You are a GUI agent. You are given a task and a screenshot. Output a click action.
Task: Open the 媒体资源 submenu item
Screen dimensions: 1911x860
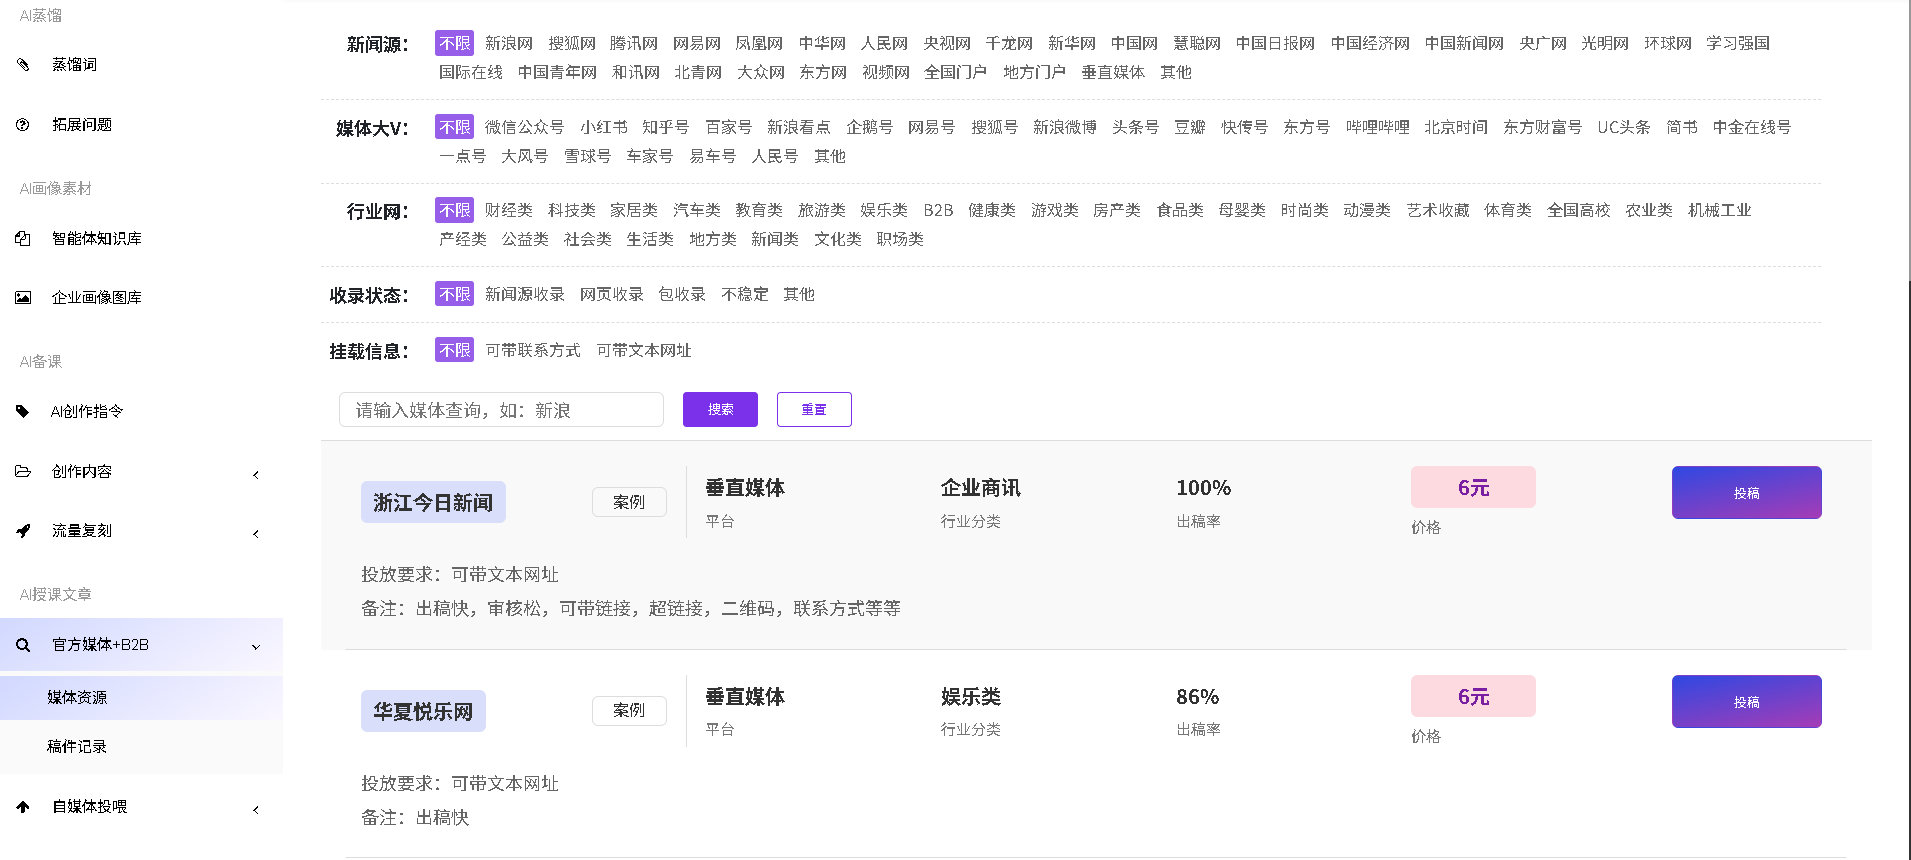77,697
